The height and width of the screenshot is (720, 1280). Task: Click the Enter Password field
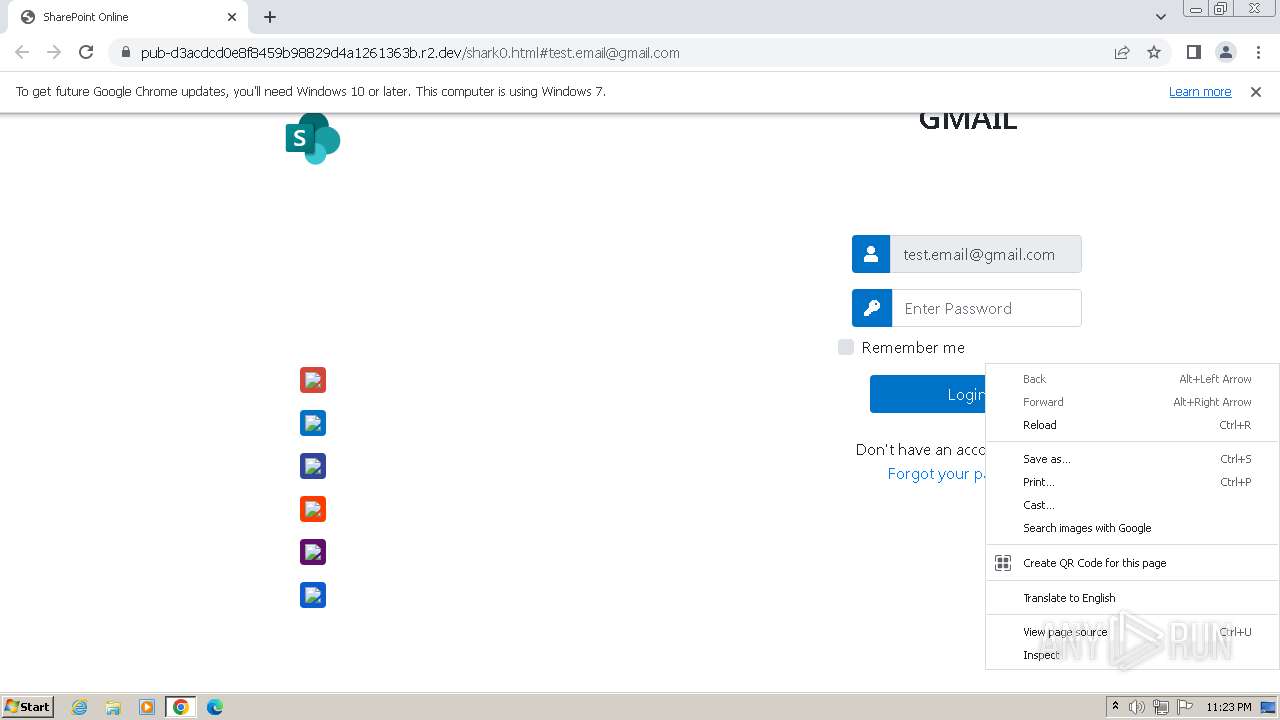[x=986, y=308]
